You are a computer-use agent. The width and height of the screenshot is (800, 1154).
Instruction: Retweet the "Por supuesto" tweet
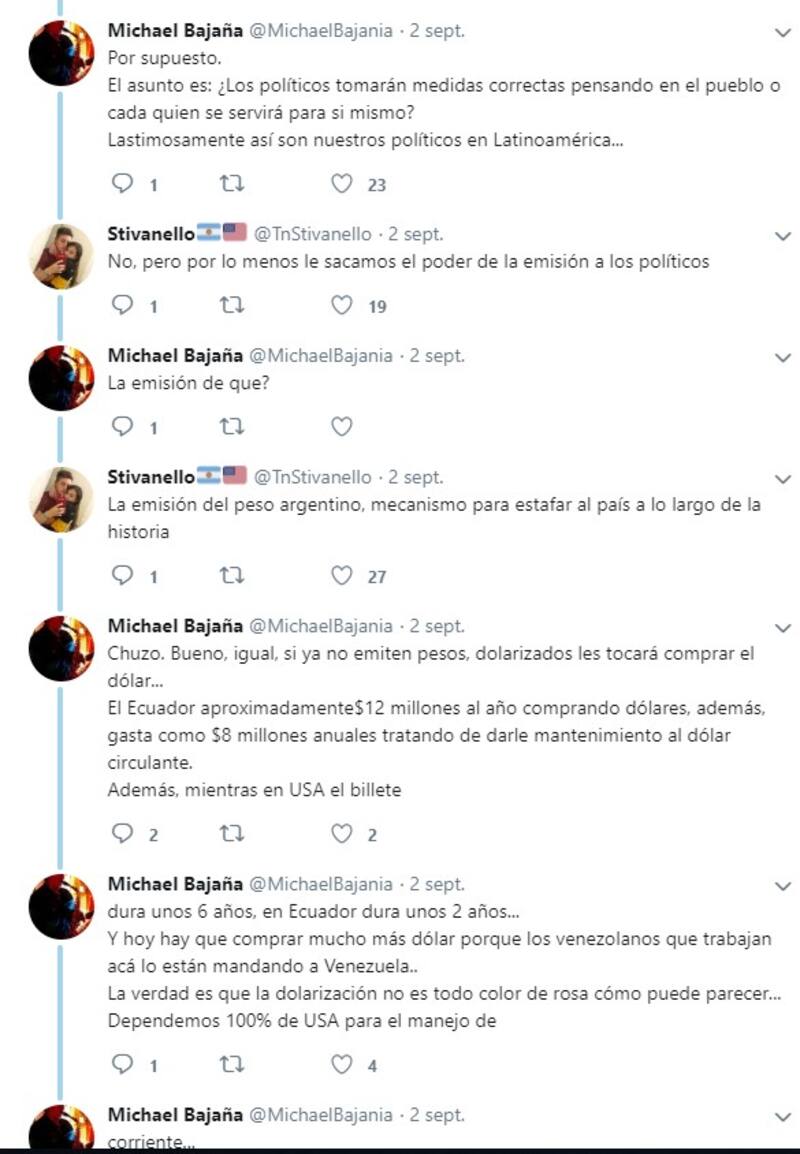click(x=232, y=184)
